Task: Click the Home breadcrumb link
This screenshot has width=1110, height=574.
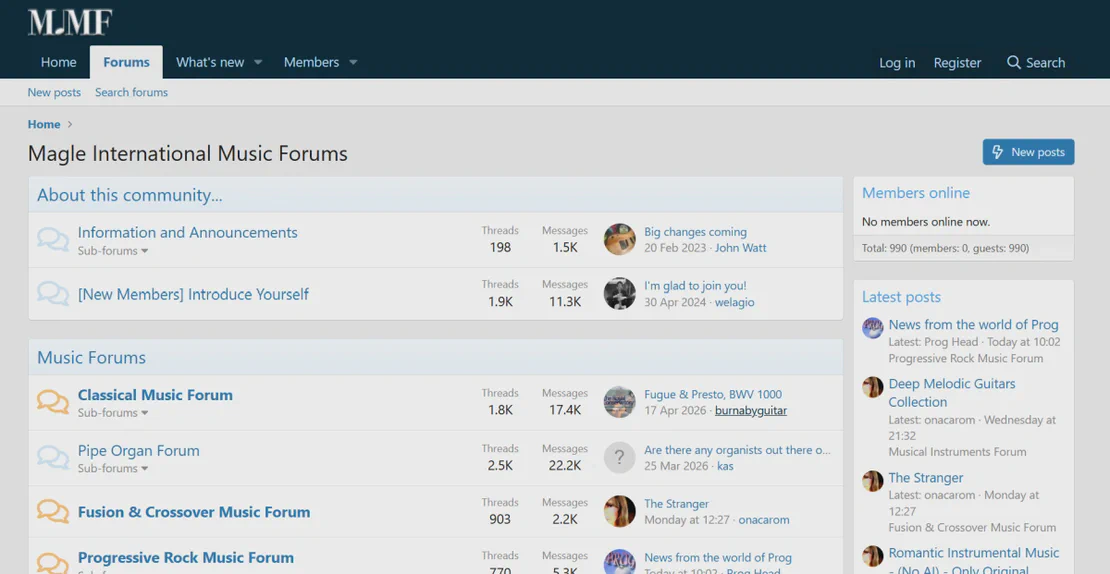Action: [44, 124]
